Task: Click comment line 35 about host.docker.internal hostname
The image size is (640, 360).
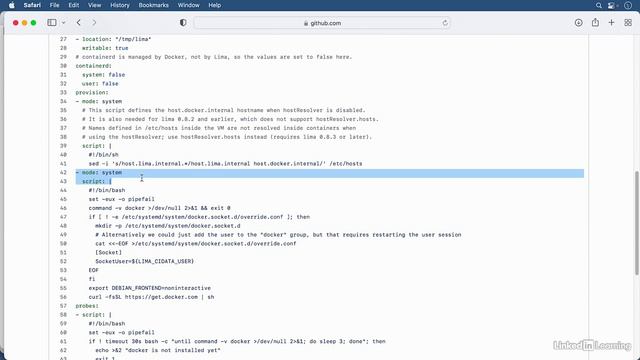Action: [224, 110]
